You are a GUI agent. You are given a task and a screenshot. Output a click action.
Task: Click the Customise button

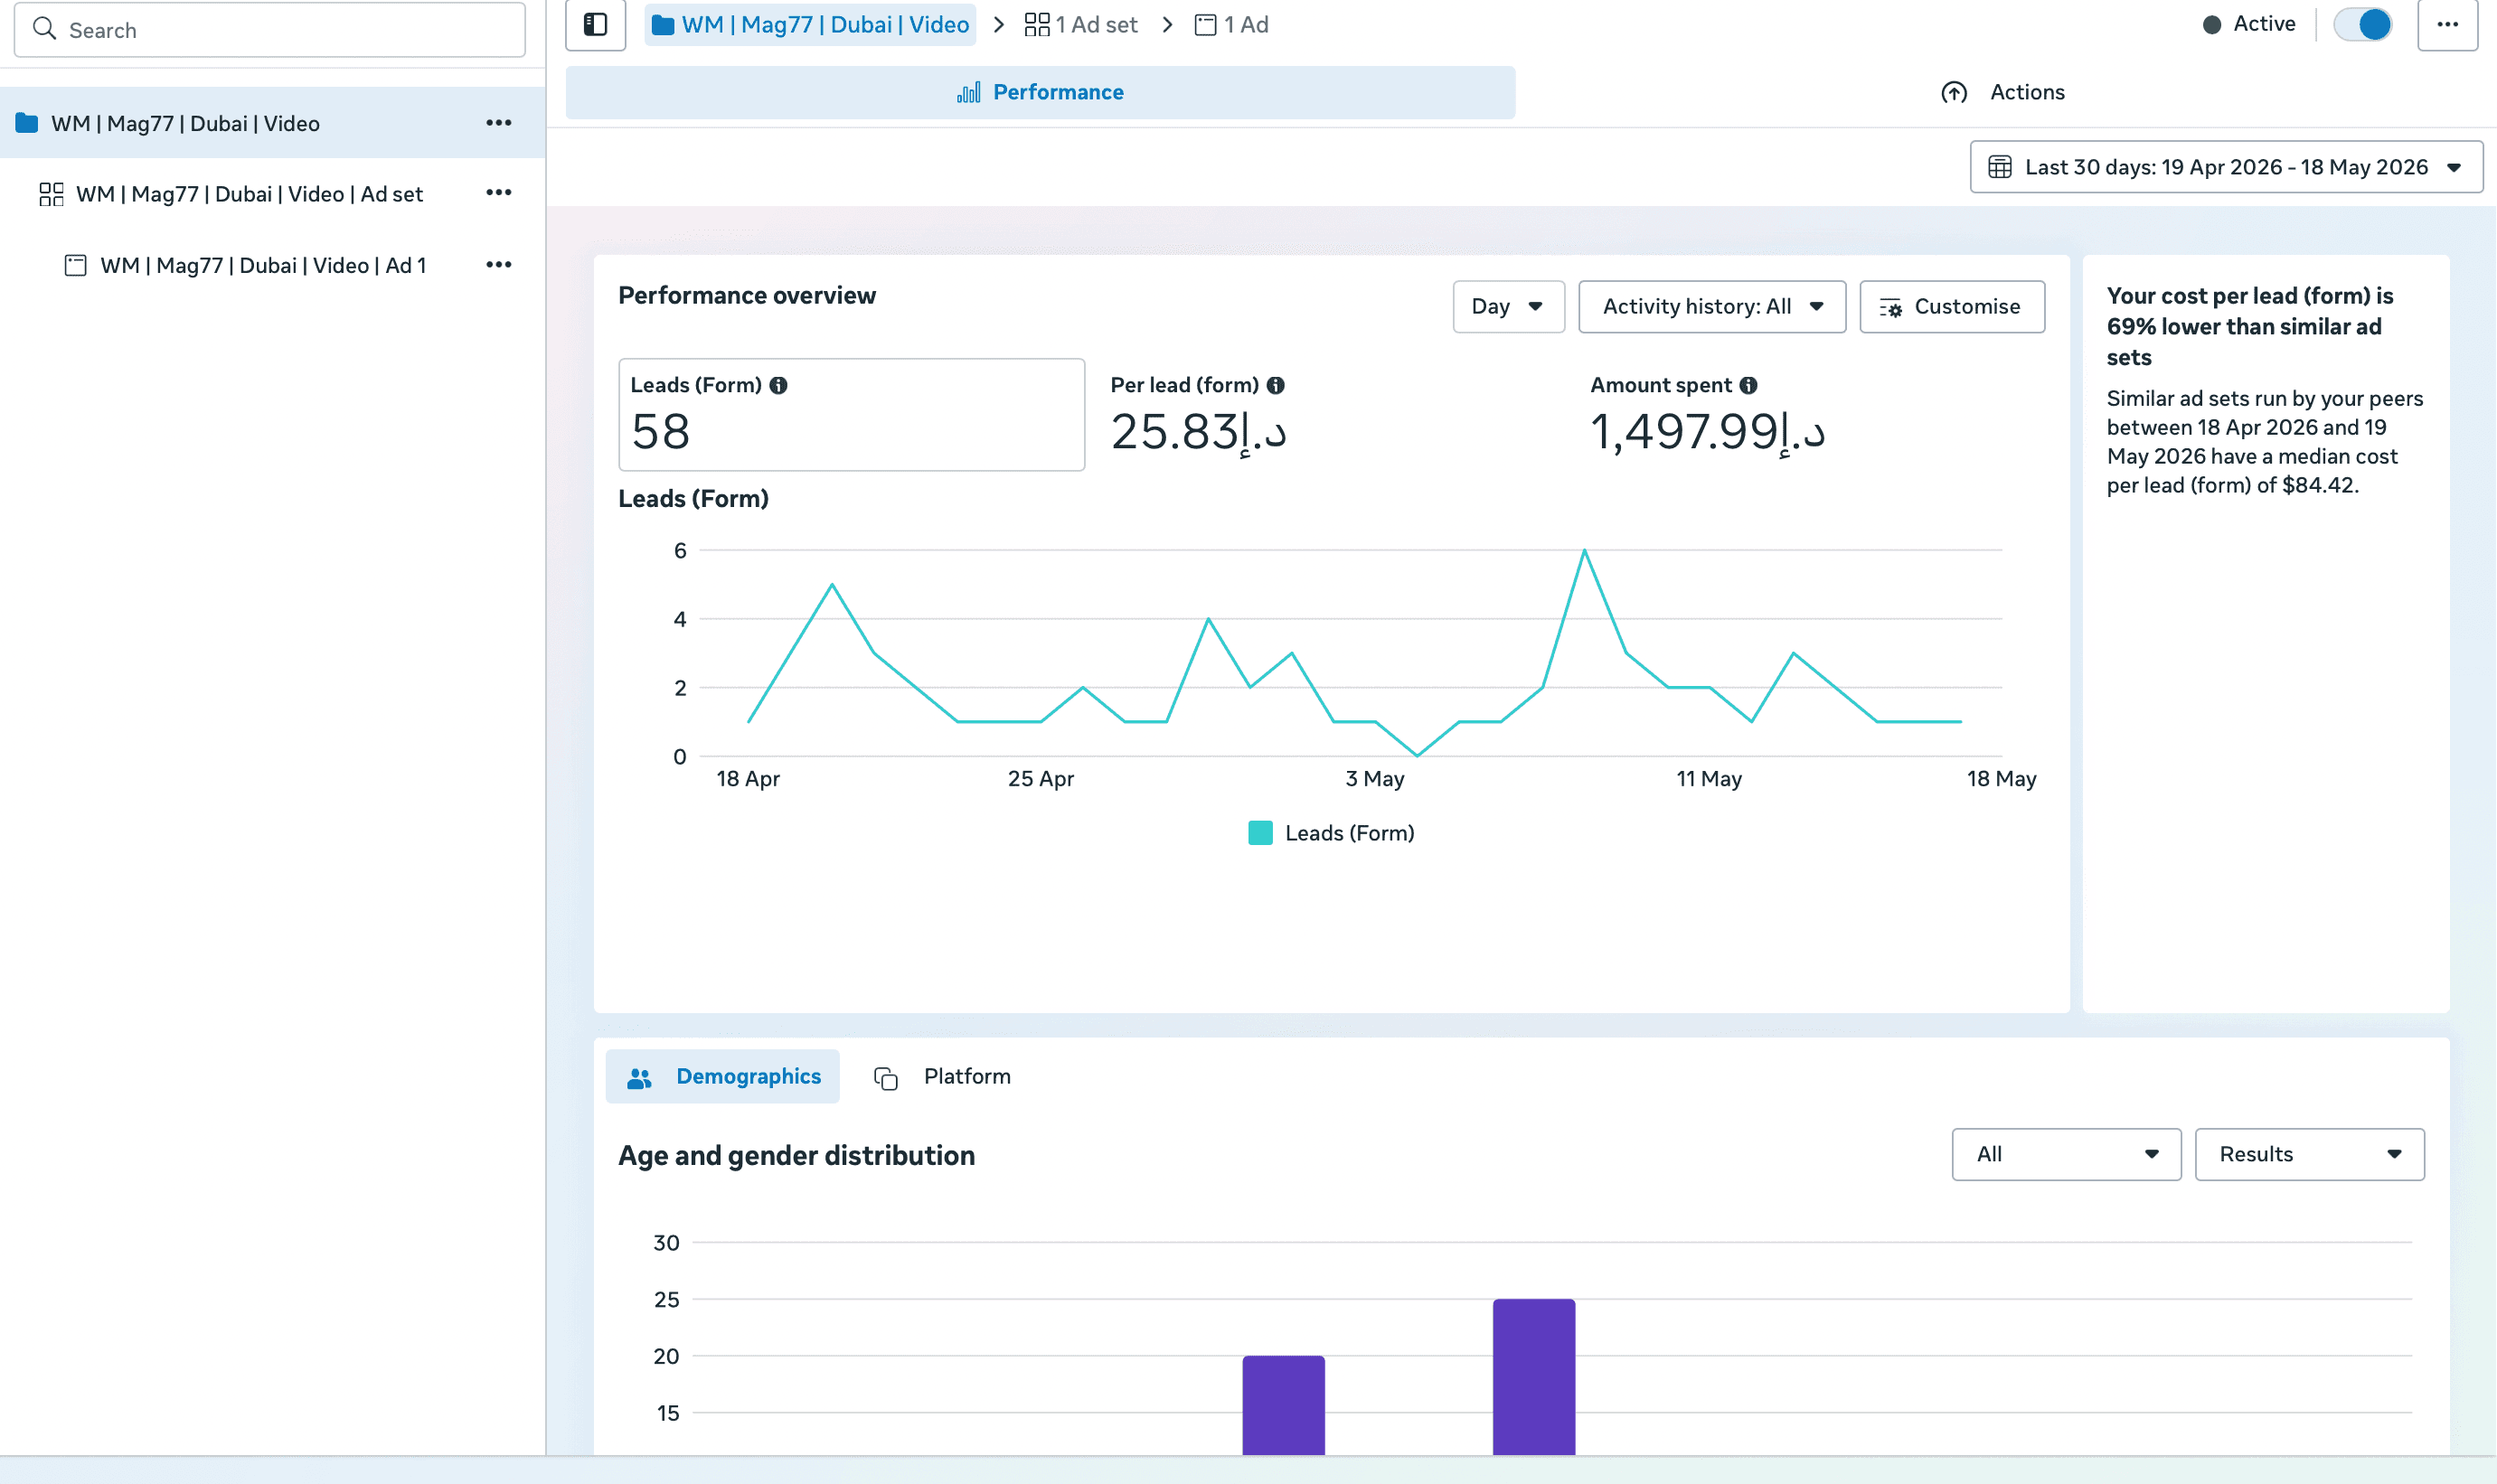(1952, 307)
